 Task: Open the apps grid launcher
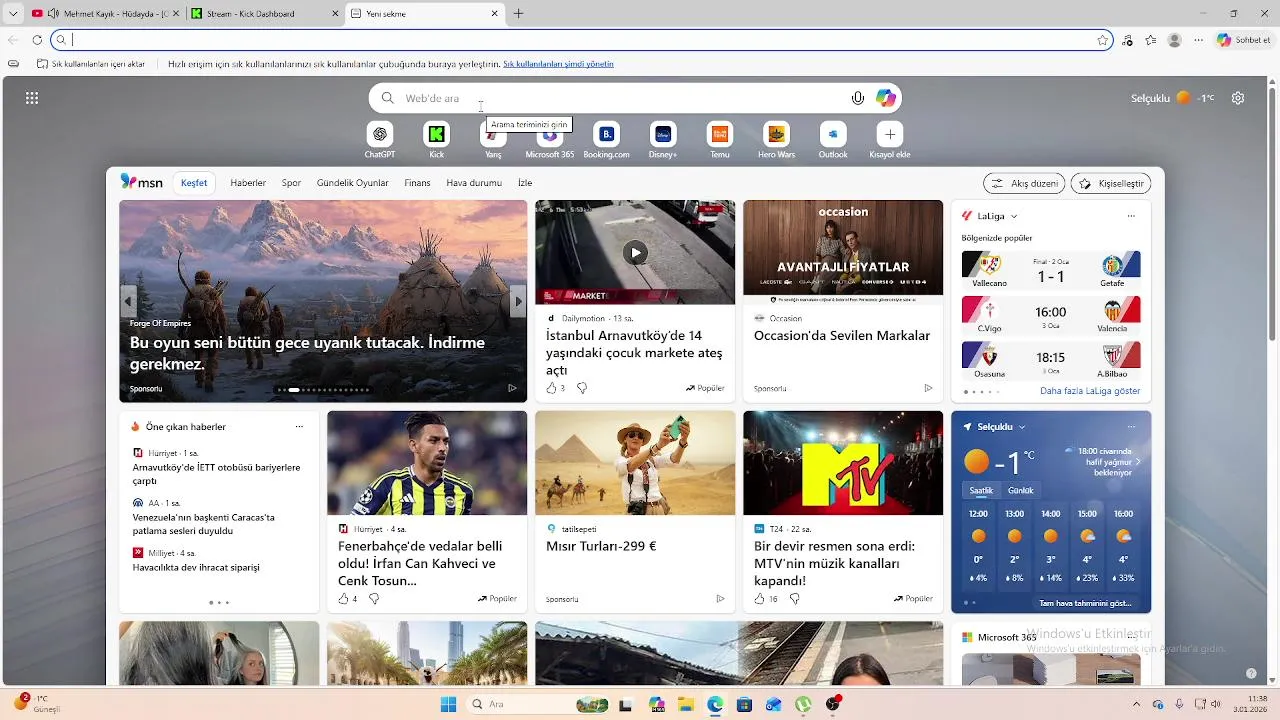pos(32,98)
